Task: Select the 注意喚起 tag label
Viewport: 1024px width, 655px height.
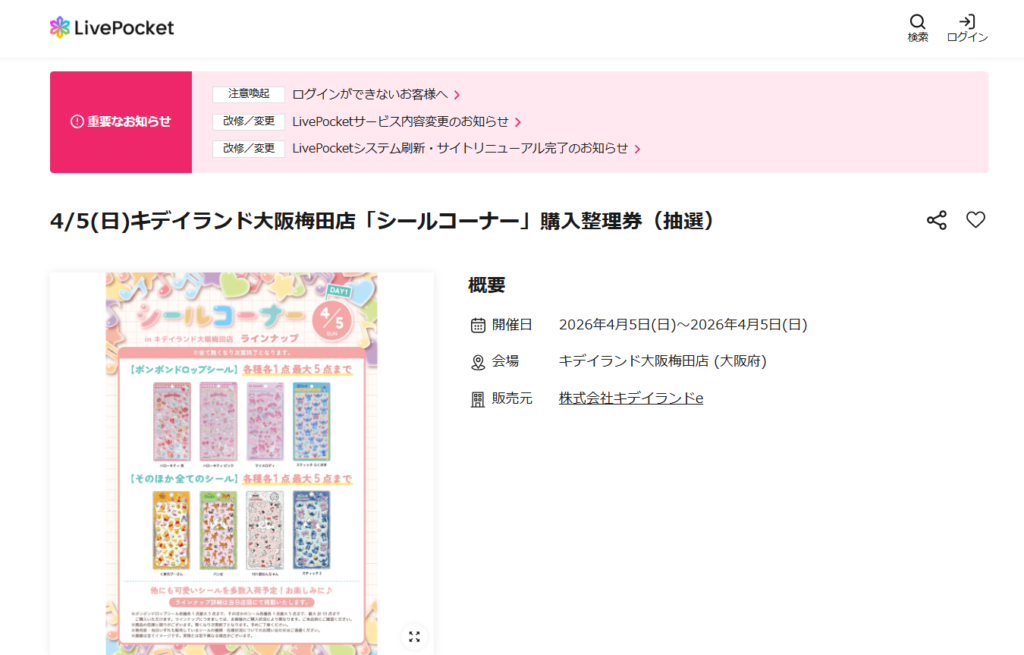Action: tap(248, 94)
